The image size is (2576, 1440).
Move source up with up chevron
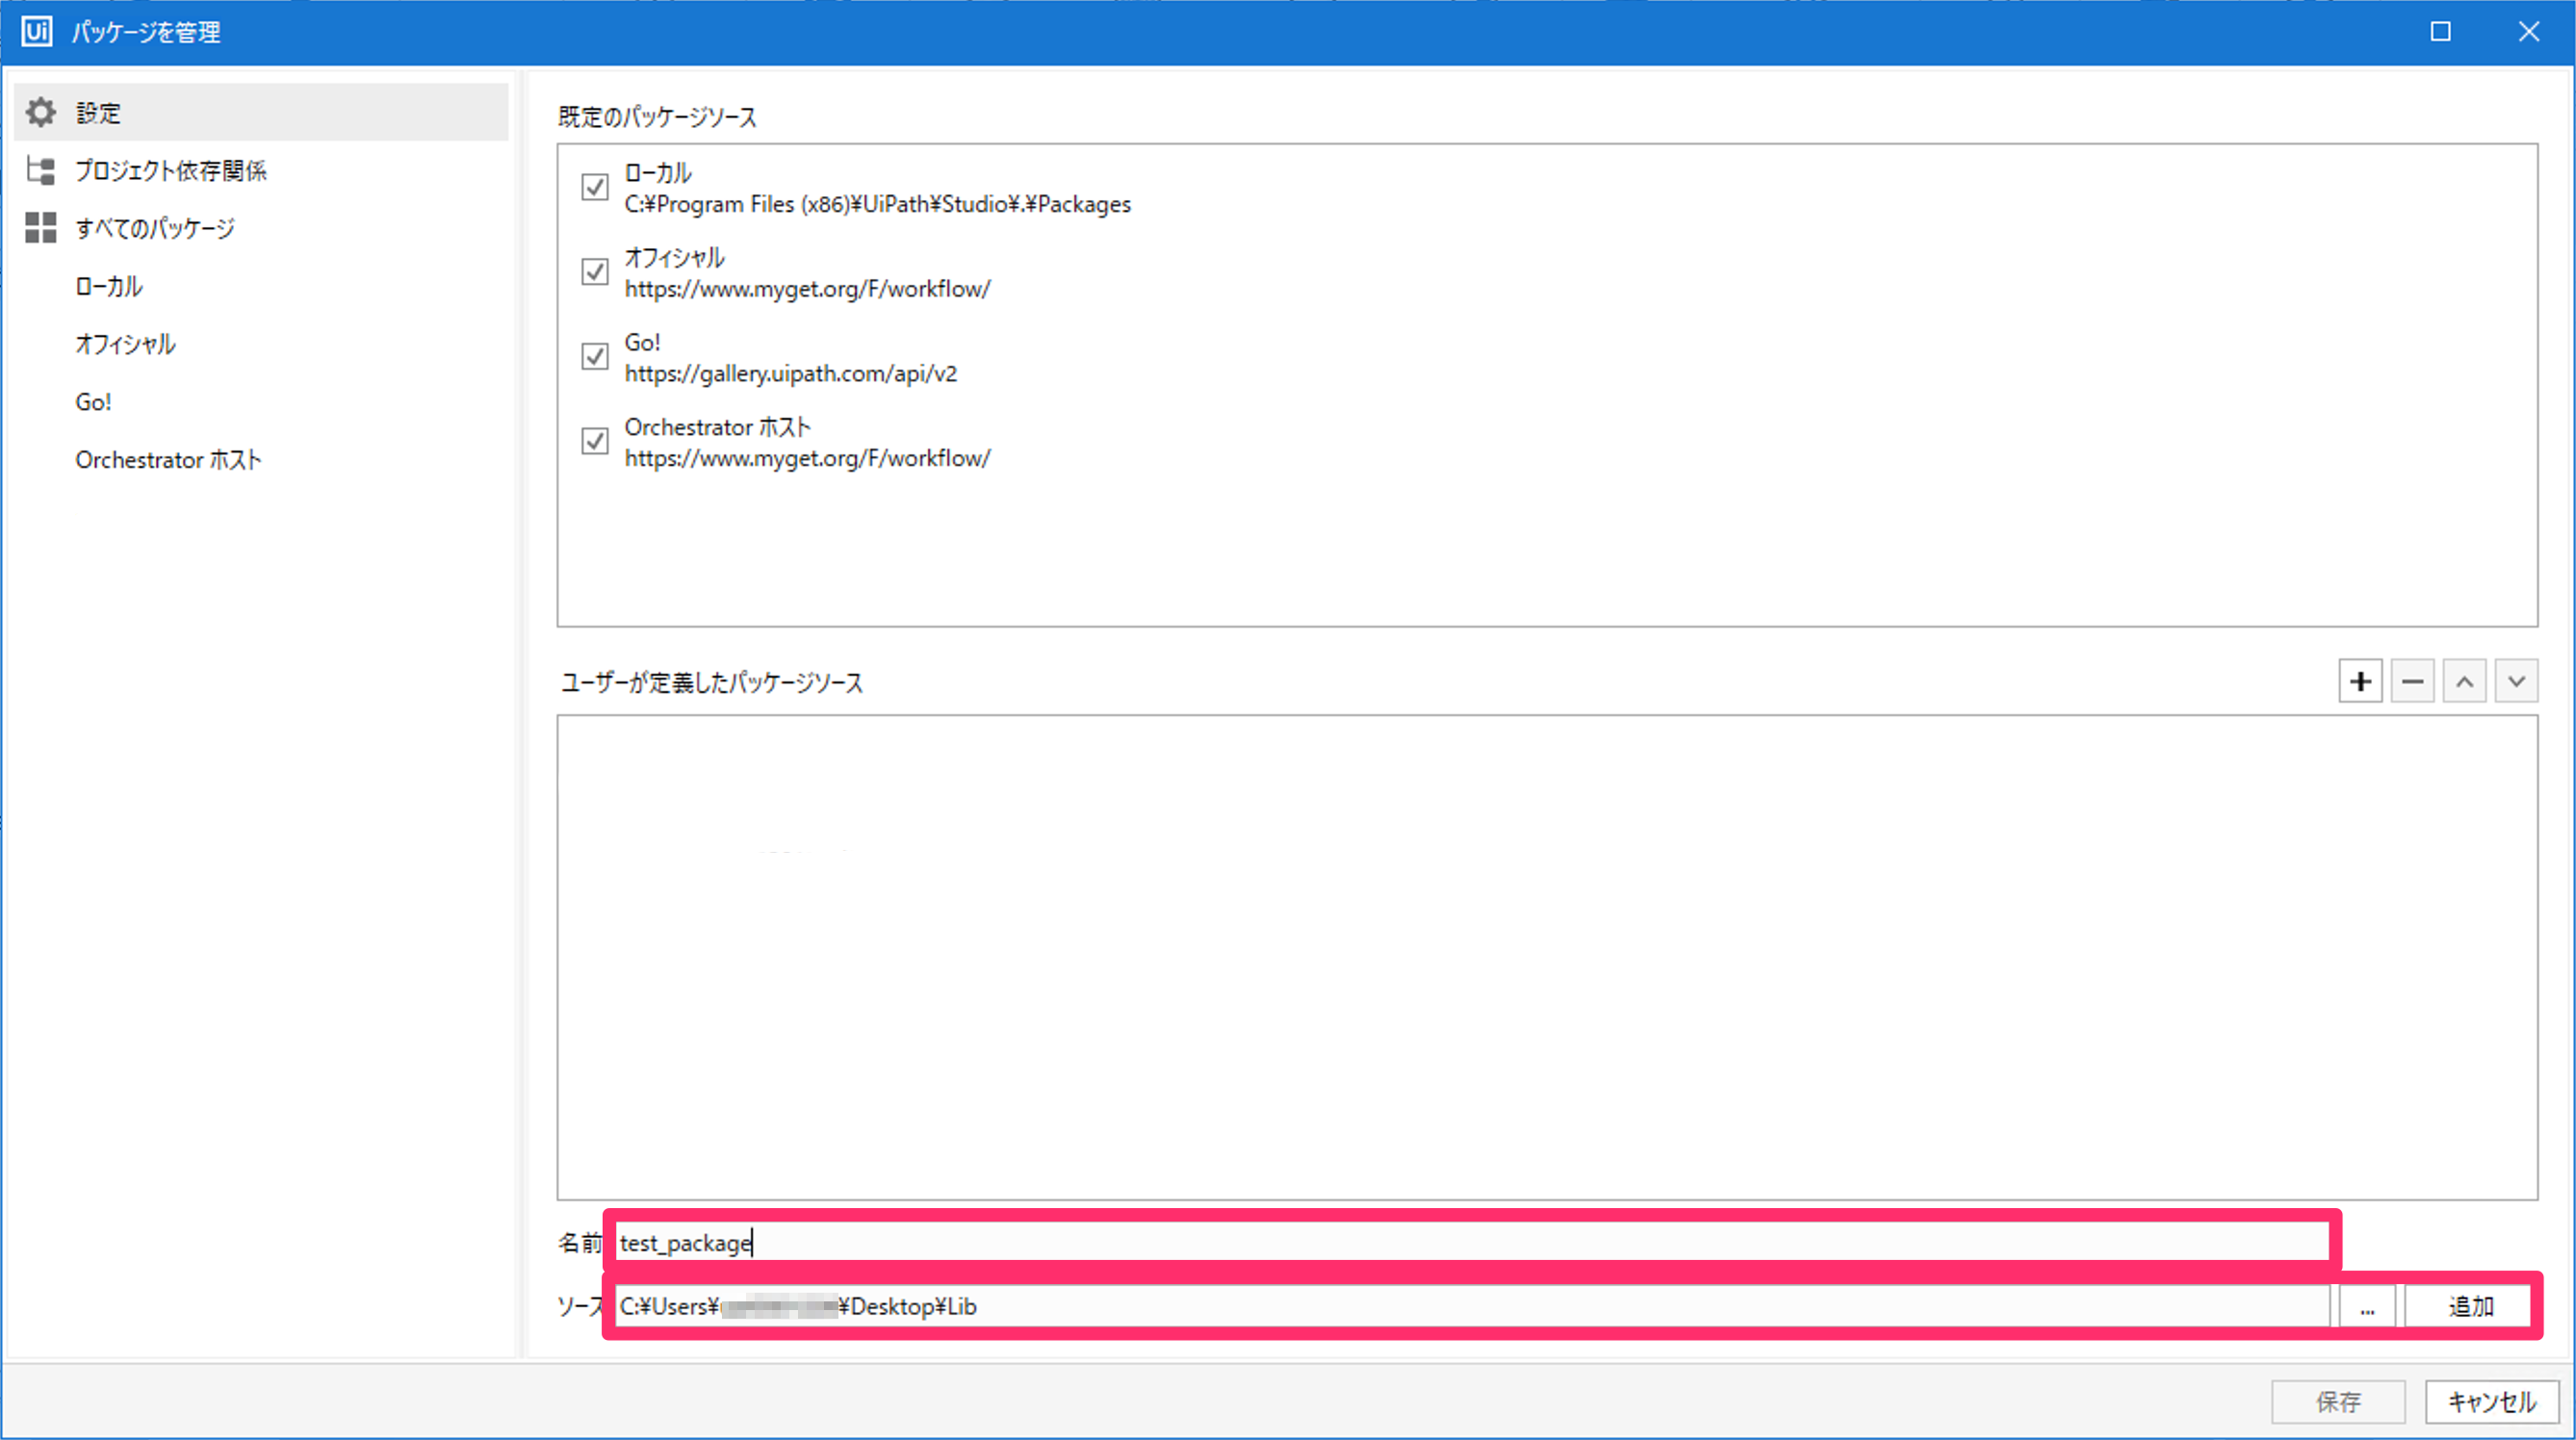pos(2464,682)
